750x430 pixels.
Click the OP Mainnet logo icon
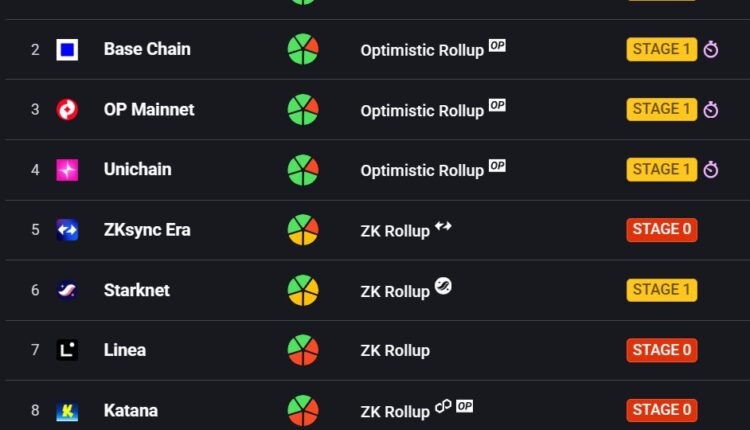[67, 110]
